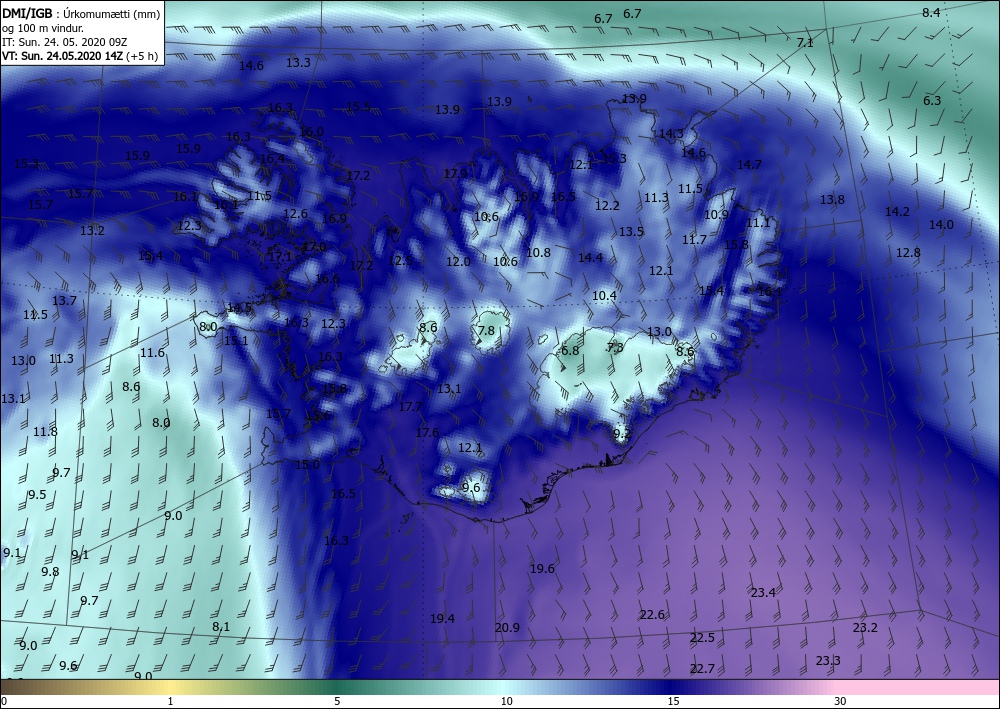Viewport: 1000px width, 709px height.
Task: Click the map value 15.0
Action: point(307,465)
